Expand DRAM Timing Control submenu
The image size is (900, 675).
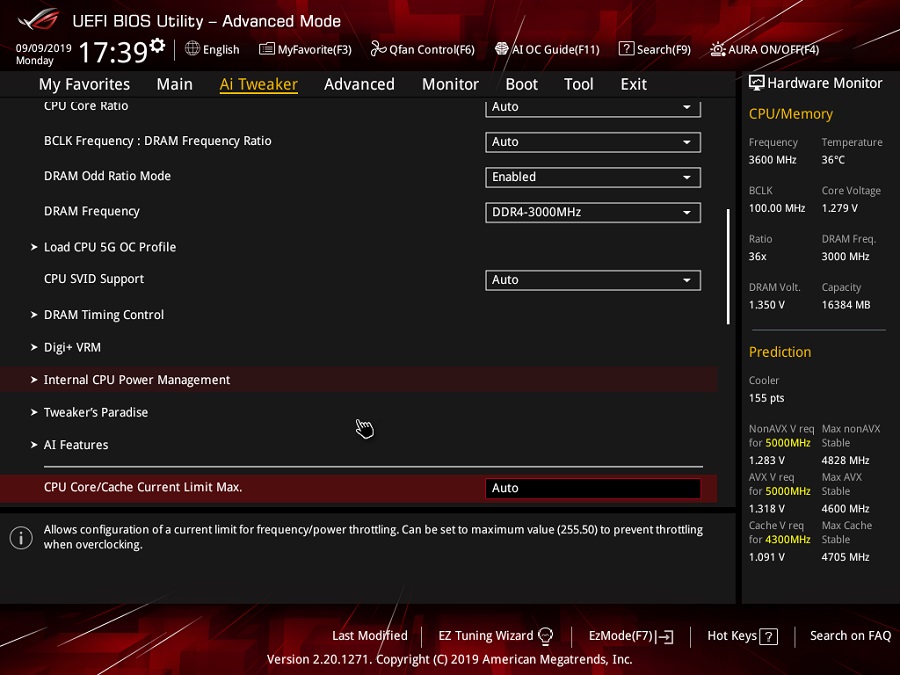tap(104, 315)
